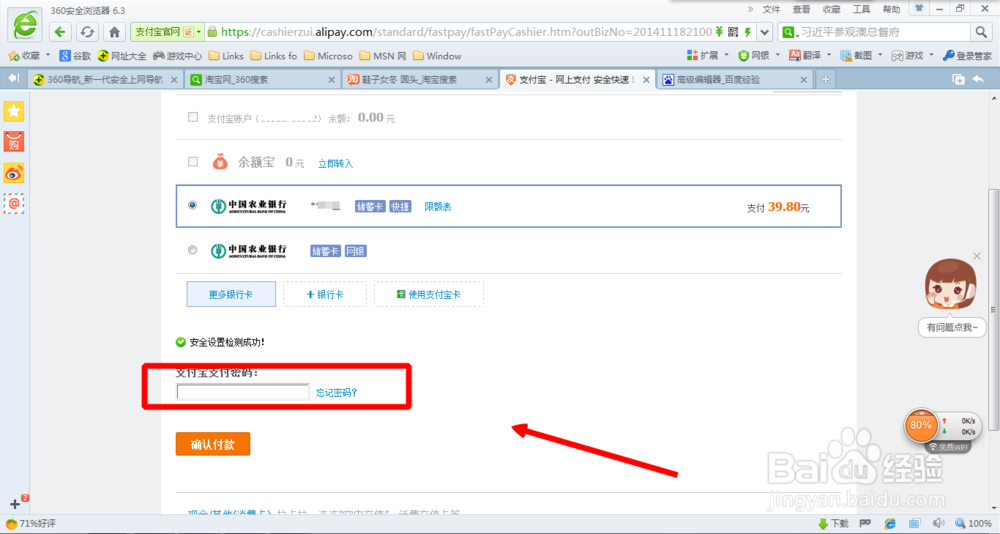
Task: Click the 忘记密码? link
Action: coord(336,392)
